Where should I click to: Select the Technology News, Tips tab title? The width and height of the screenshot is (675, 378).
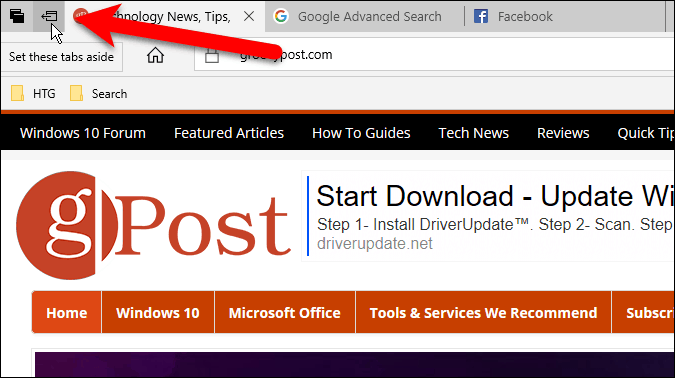point(171,16)
